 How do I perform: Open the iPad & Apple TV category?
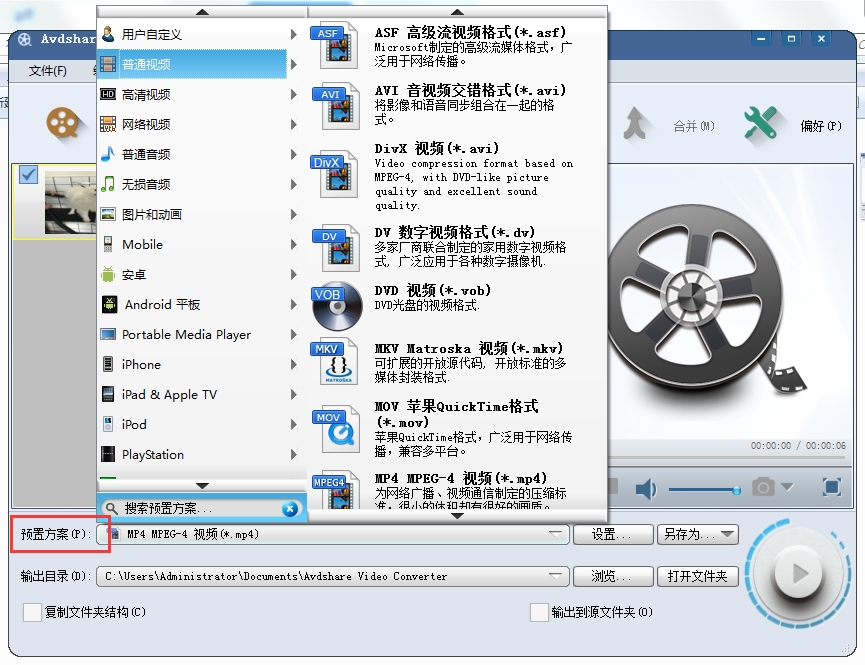pos(192,394)
